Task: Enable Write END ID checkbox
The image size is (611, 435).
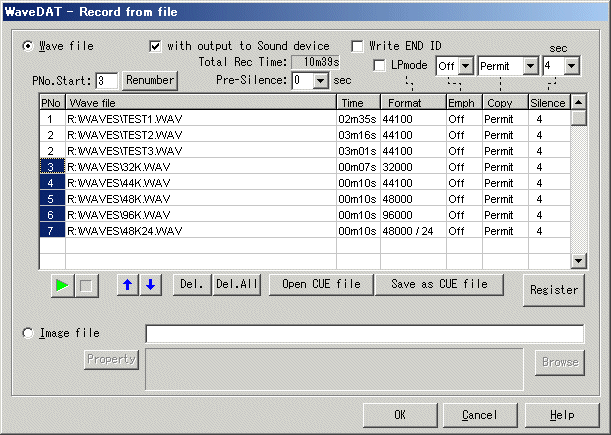Action: 358,46
